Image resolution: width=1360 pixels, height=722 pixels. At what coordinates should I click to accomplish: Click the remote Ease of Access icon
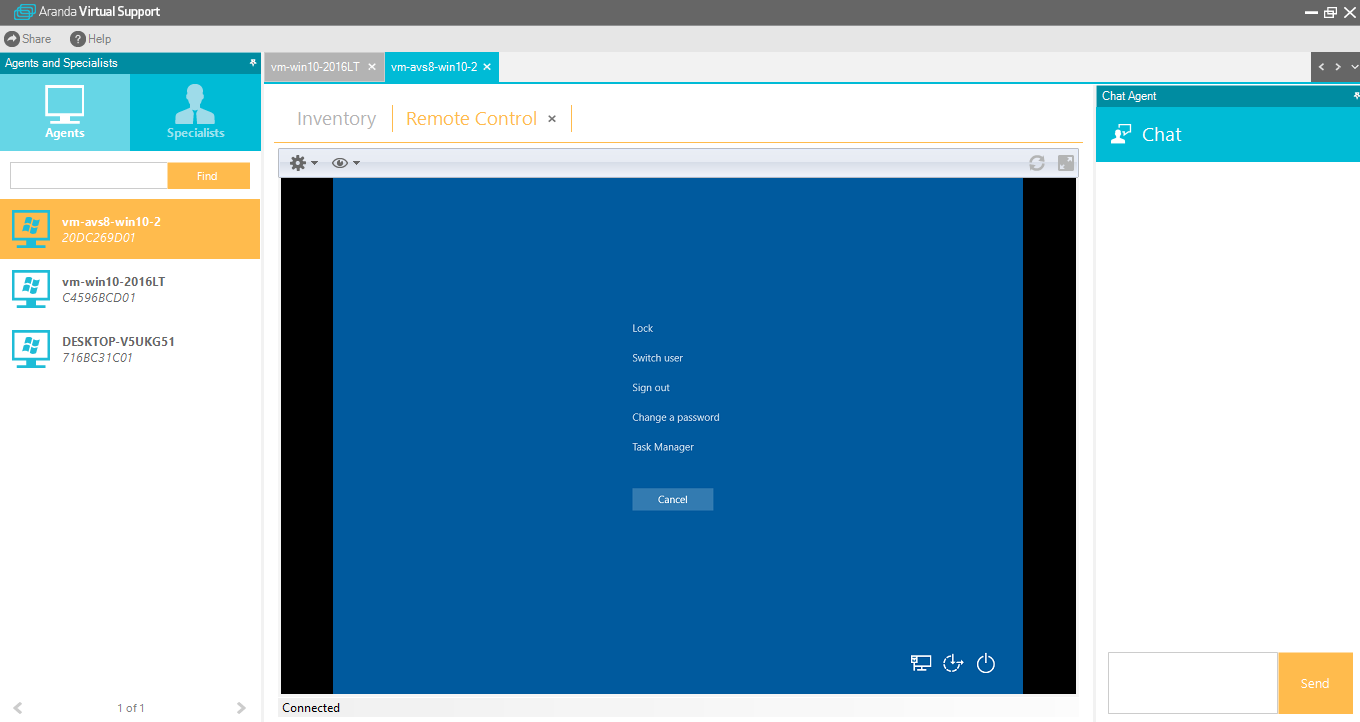click(x=953, y=663)
